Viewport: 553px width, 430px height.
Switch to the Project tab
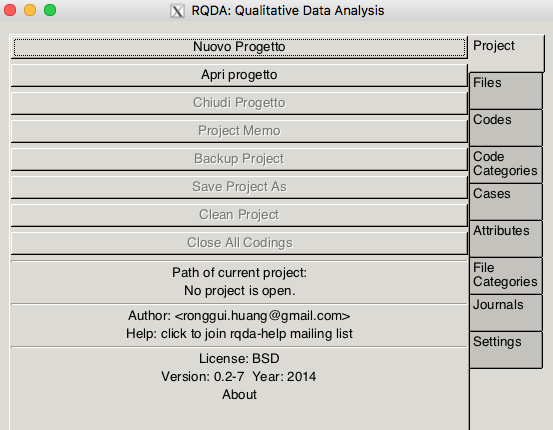tap(506, 53)
